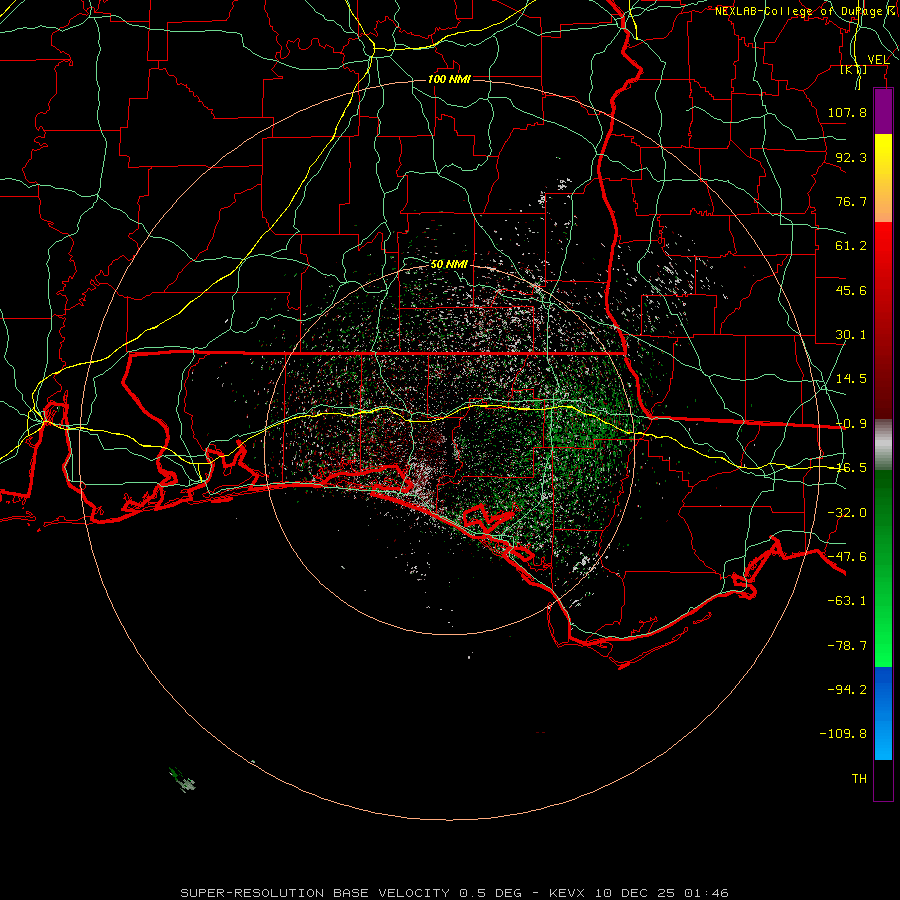The image size is (900, 900).
Task: Click the TH legend label
Action: [859, 779]
